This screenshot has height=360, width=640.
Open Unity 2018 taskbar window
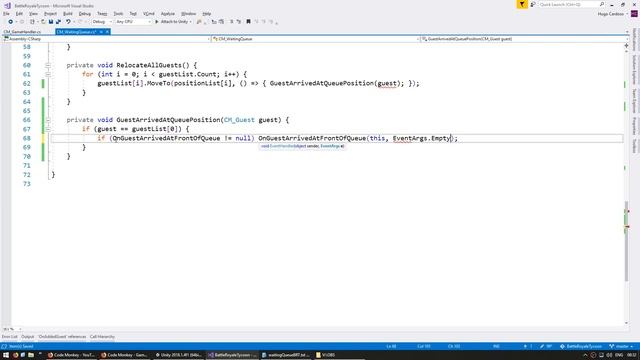pos(178,355)
